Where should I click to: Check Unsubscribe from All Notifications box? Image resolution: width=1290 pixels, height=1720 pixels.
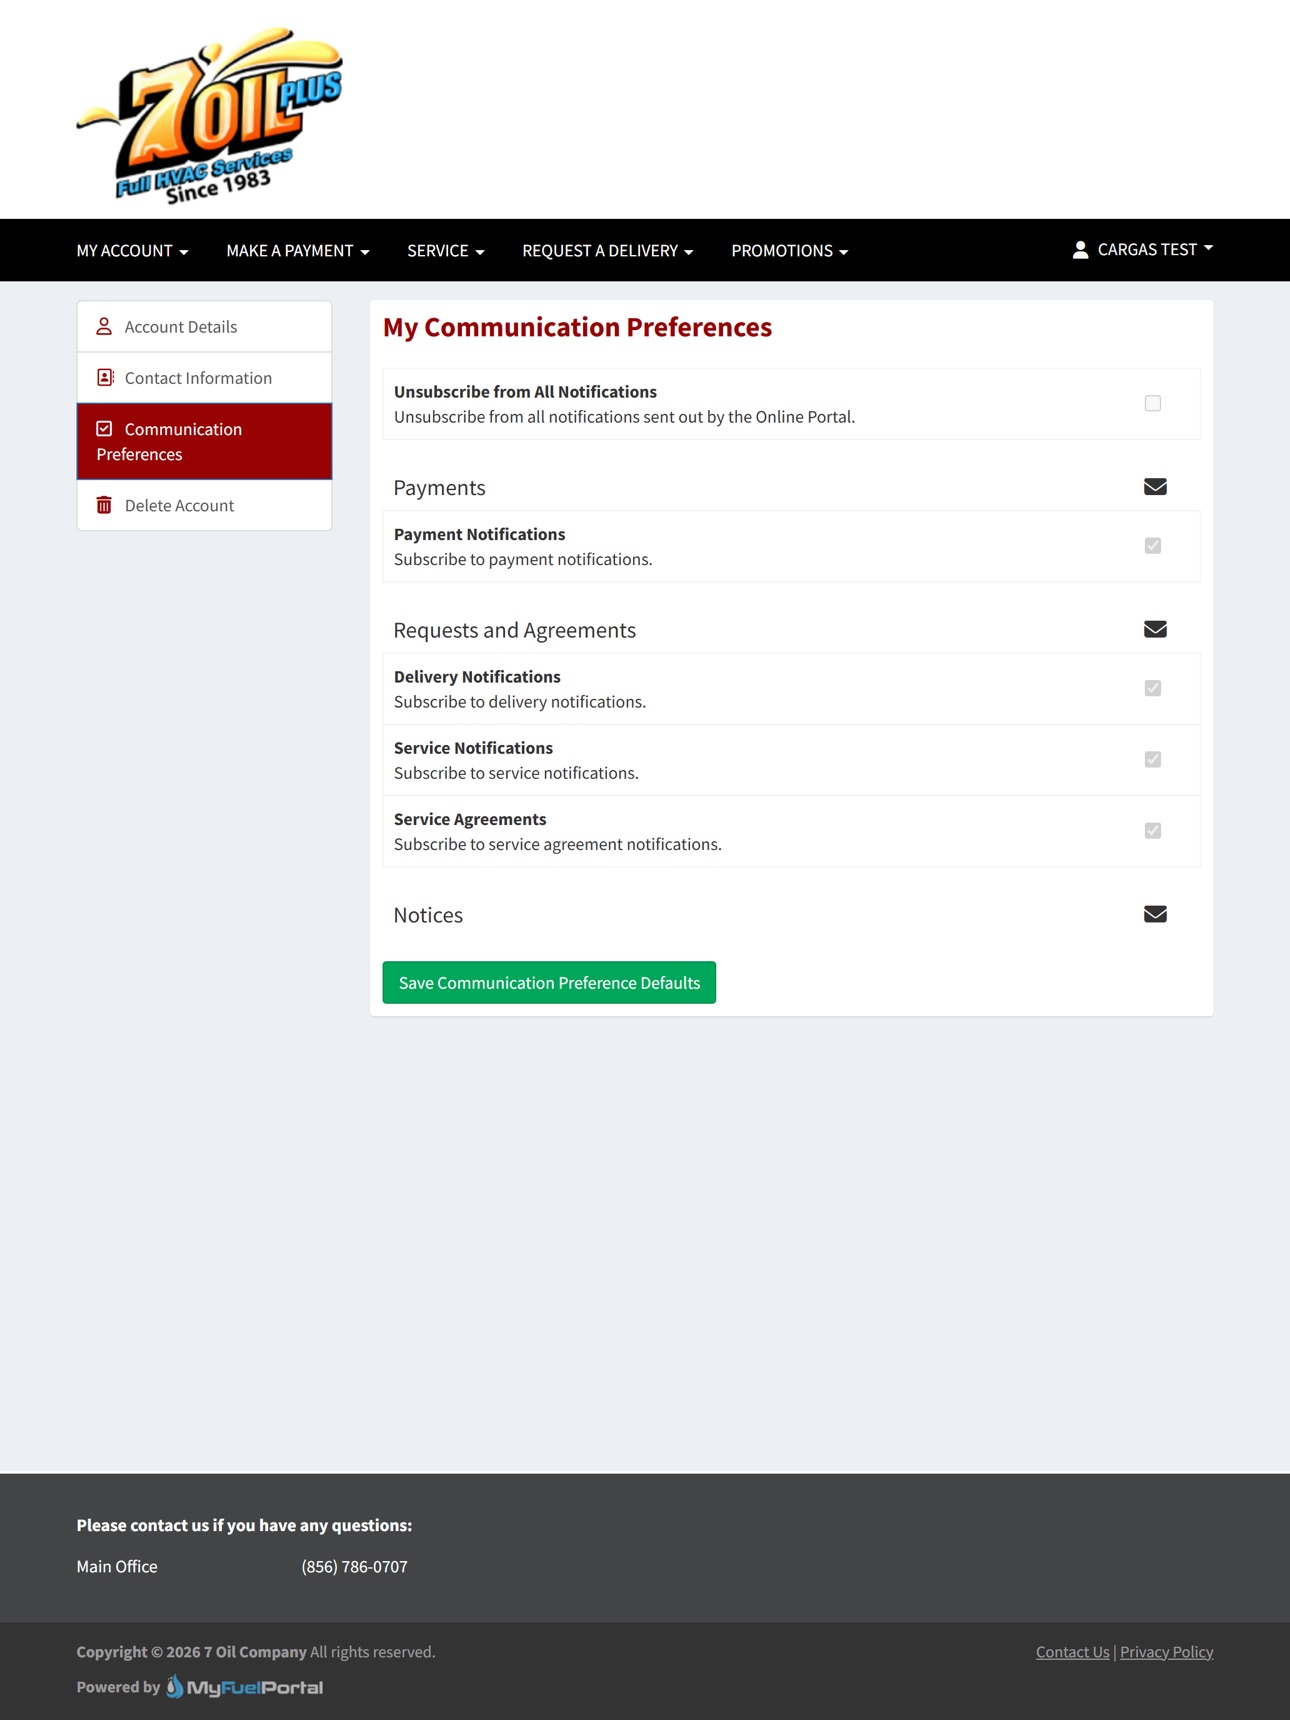[1153, 403]
